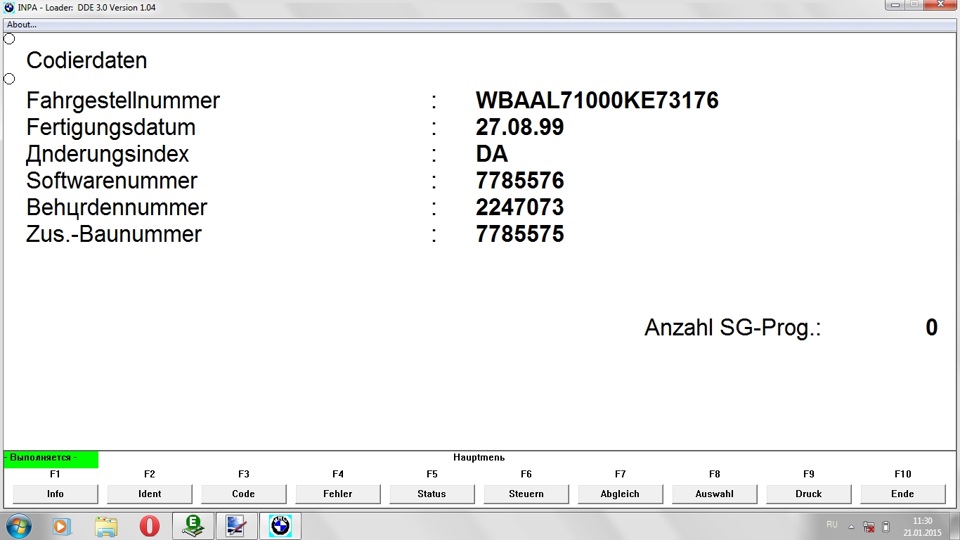Screen dimensions: 960x540
Task: Open Windows Media Player from taskbar
Action: pos(61,526)
